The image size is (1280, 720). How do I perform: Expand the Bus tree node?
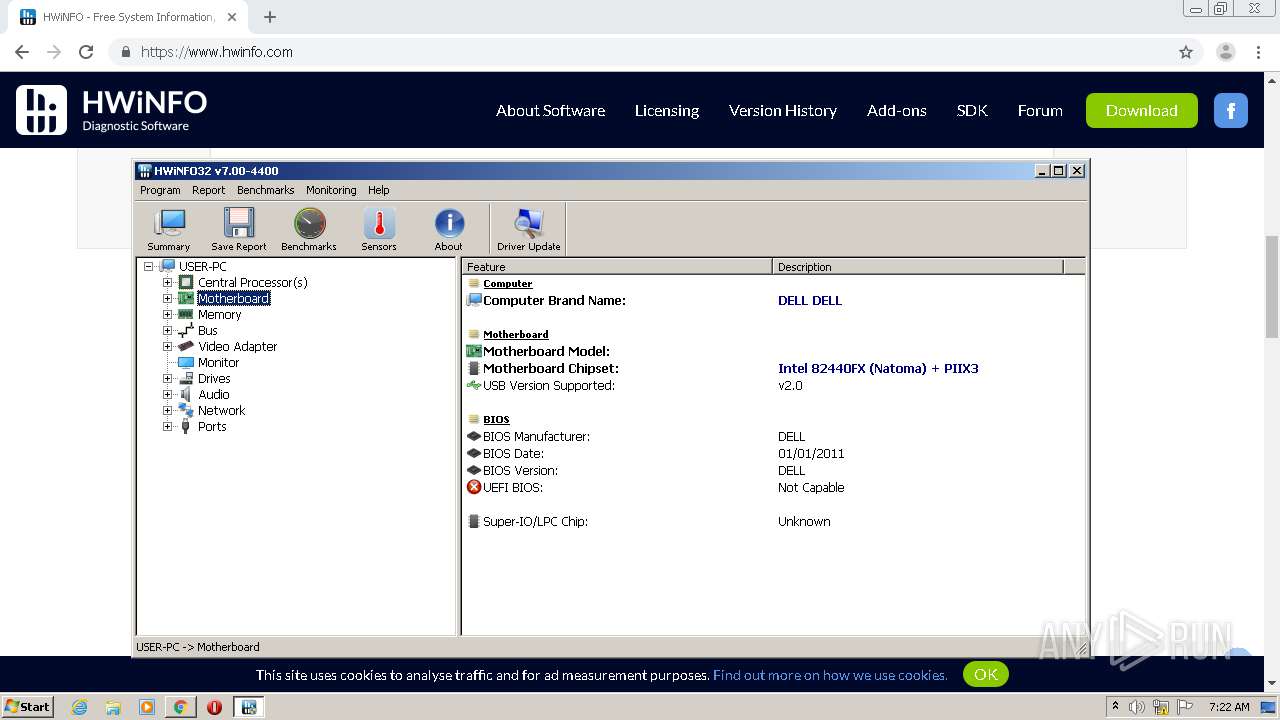click(x=168, y=331)
